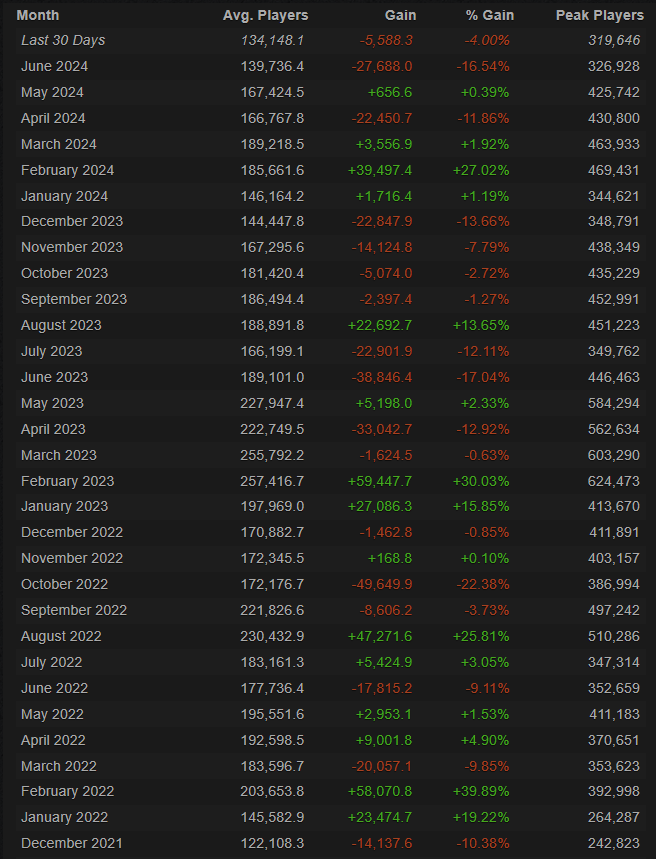This screenshot has width=656, height=859.
Task: Select the February 2024 row label
Action: coord(67,170)
